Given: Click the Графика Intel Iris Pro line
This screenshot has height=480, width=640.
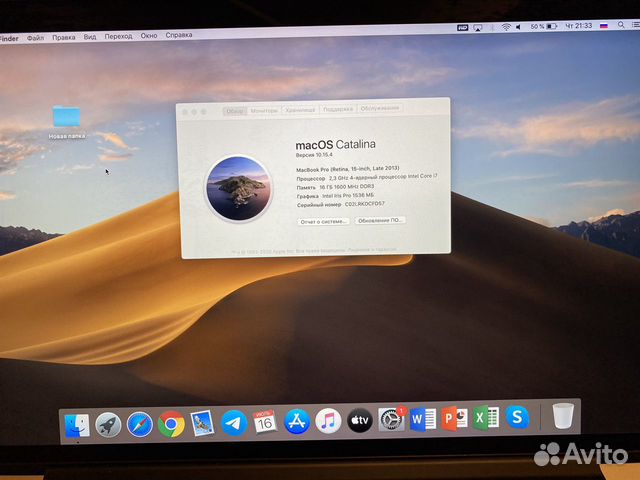Looking at the screenshot, I should [335, 196].
